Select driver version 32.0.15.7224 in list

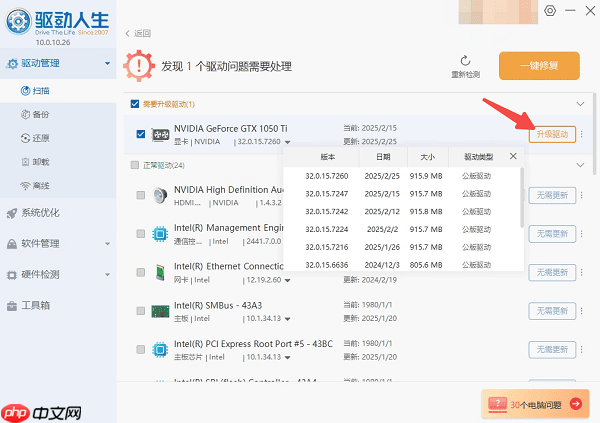tap(402, 229)
